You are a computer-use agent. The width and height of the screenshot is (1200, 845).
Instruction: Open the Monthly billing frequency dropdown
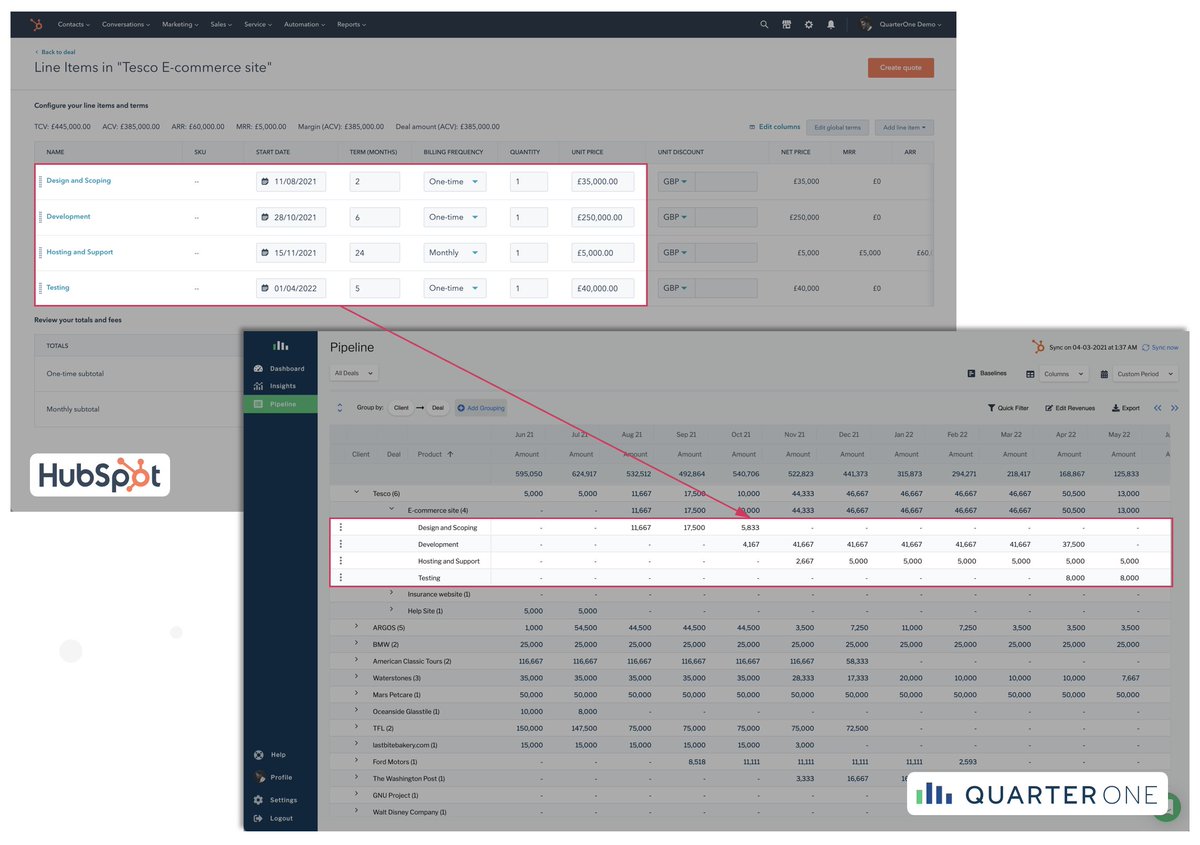(x=455, y=253)
